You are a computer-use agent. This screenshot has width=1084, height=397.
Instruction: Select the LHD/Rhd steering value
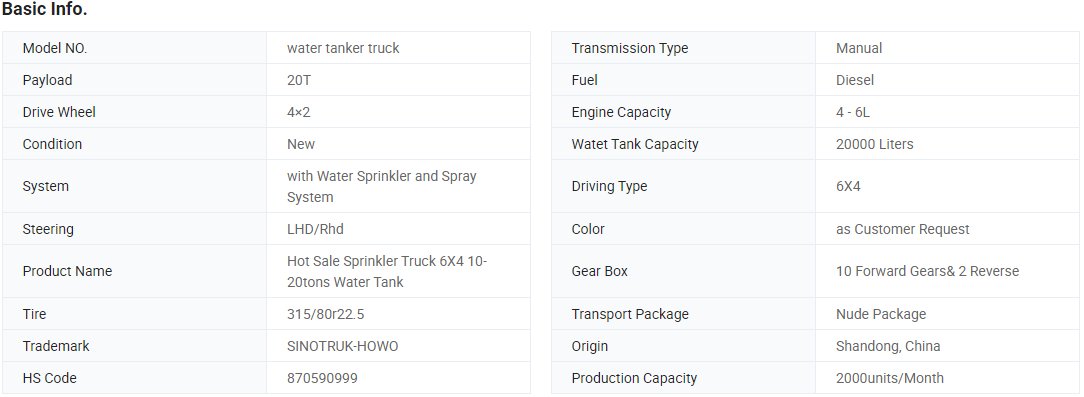click(x=315, y=229)
